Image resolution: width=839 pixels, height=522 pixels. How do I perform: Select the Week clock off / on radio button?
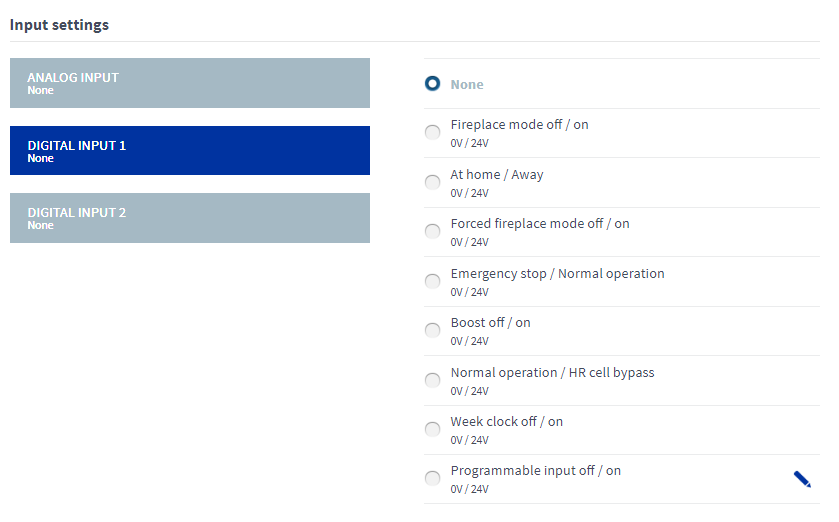(x=432, y=430)
